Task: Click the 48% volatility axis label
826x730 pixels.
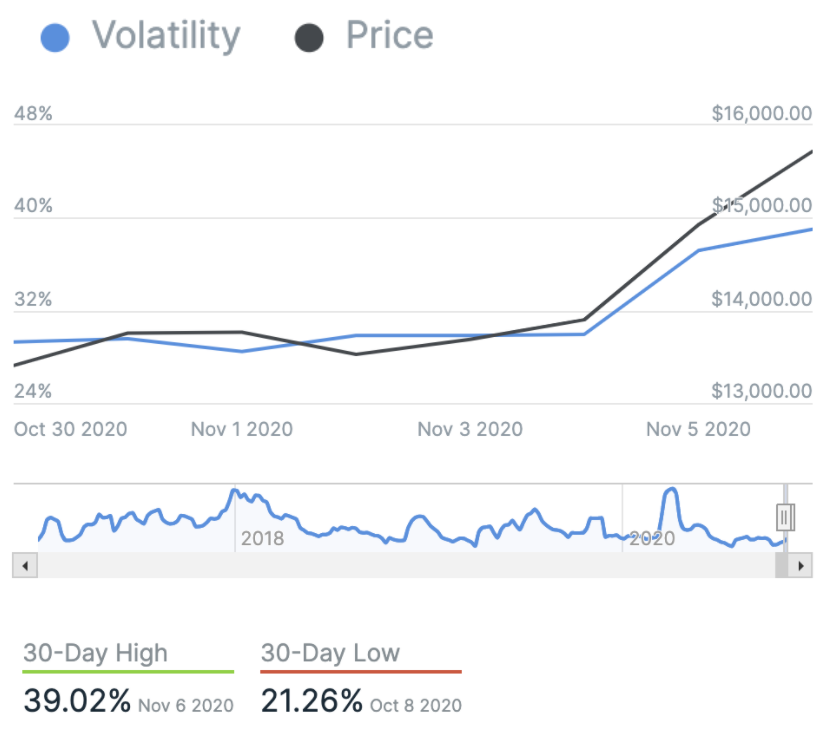Action: [33, 113]
